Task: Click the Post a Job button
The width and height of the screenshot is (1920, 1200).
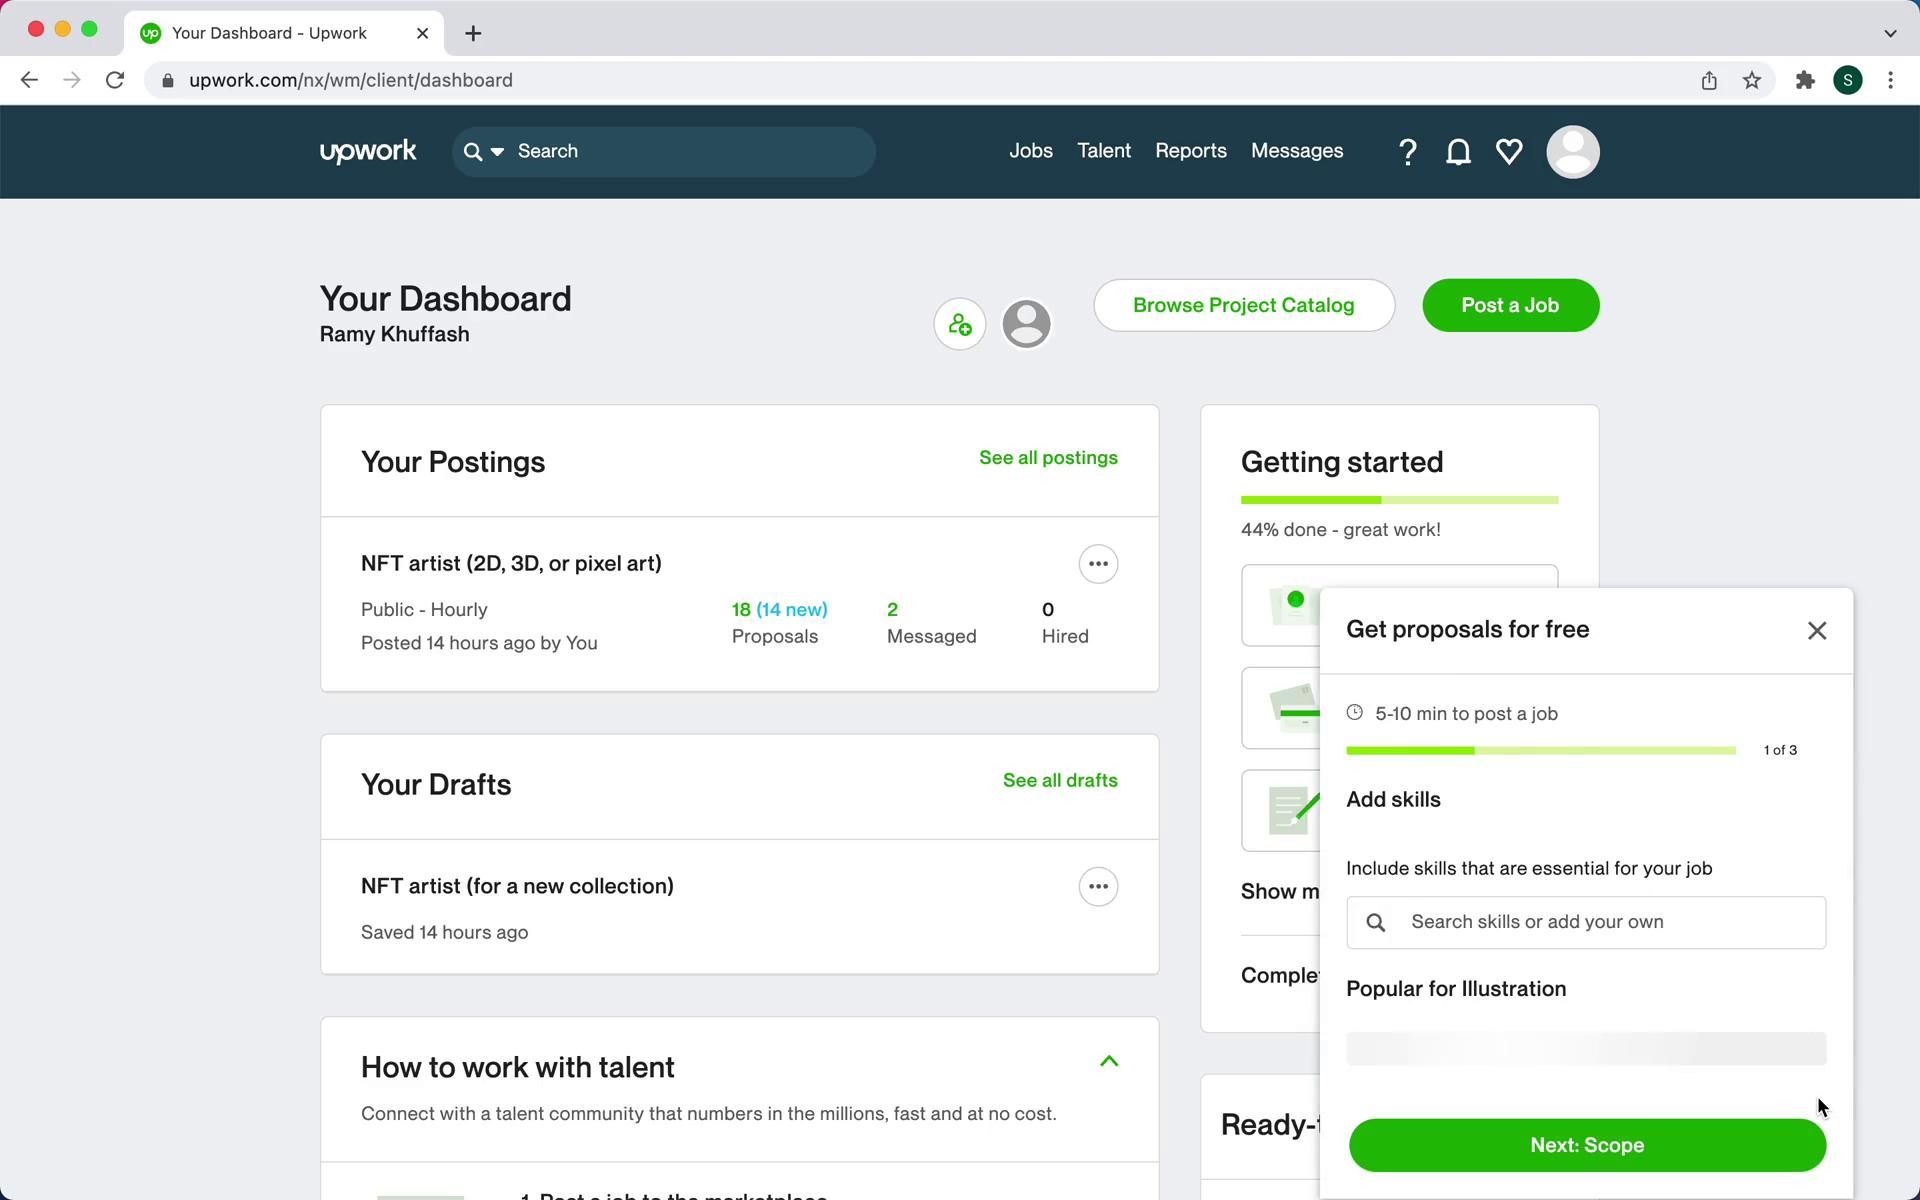Action: point(1510,306)
